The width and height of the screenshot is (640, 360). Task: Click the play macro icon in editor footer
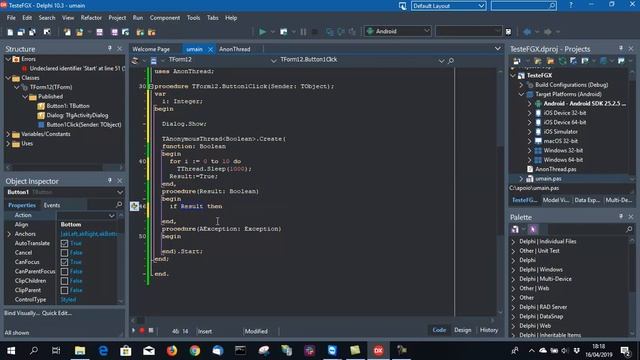click(133, 331)
